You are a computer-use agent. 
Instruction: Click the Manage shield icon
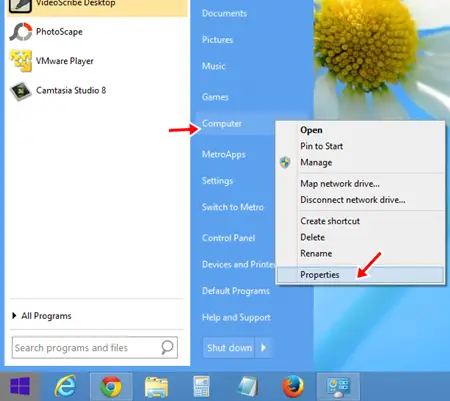pyautogui.click(x=285, y=162)
